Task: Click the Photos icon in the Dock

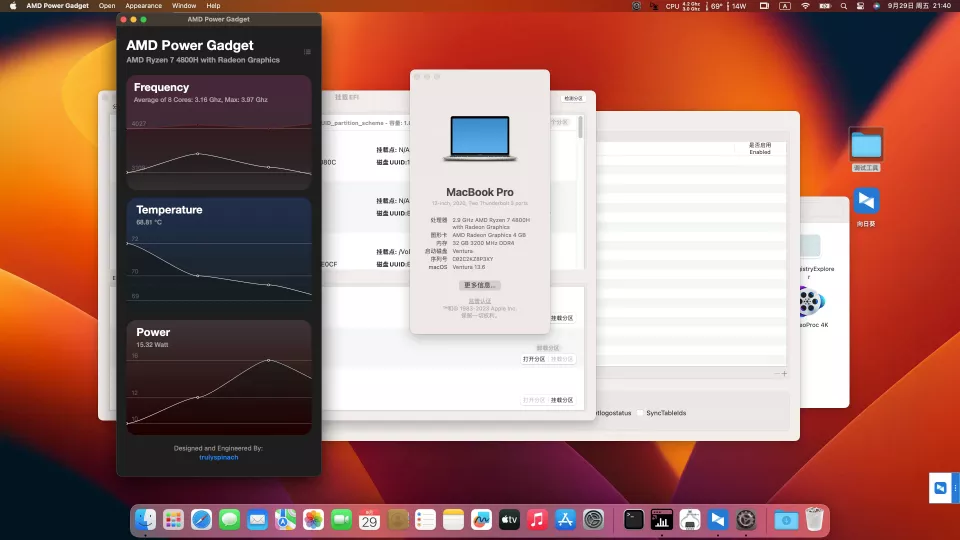Action: point(313,520)
